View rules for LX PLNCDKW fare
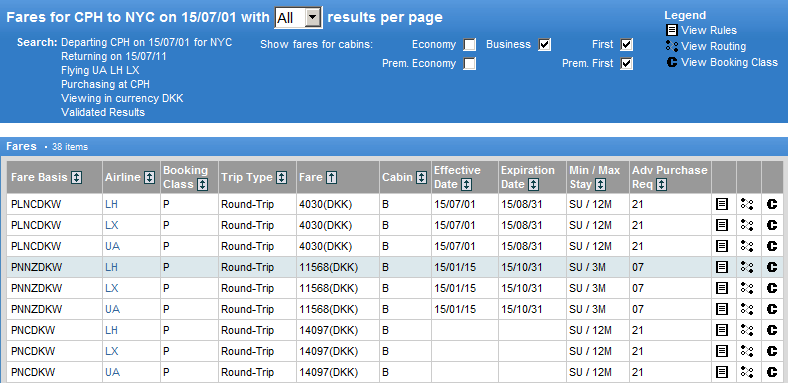Screen dimensions: 788x383 [x=722, y=225]
